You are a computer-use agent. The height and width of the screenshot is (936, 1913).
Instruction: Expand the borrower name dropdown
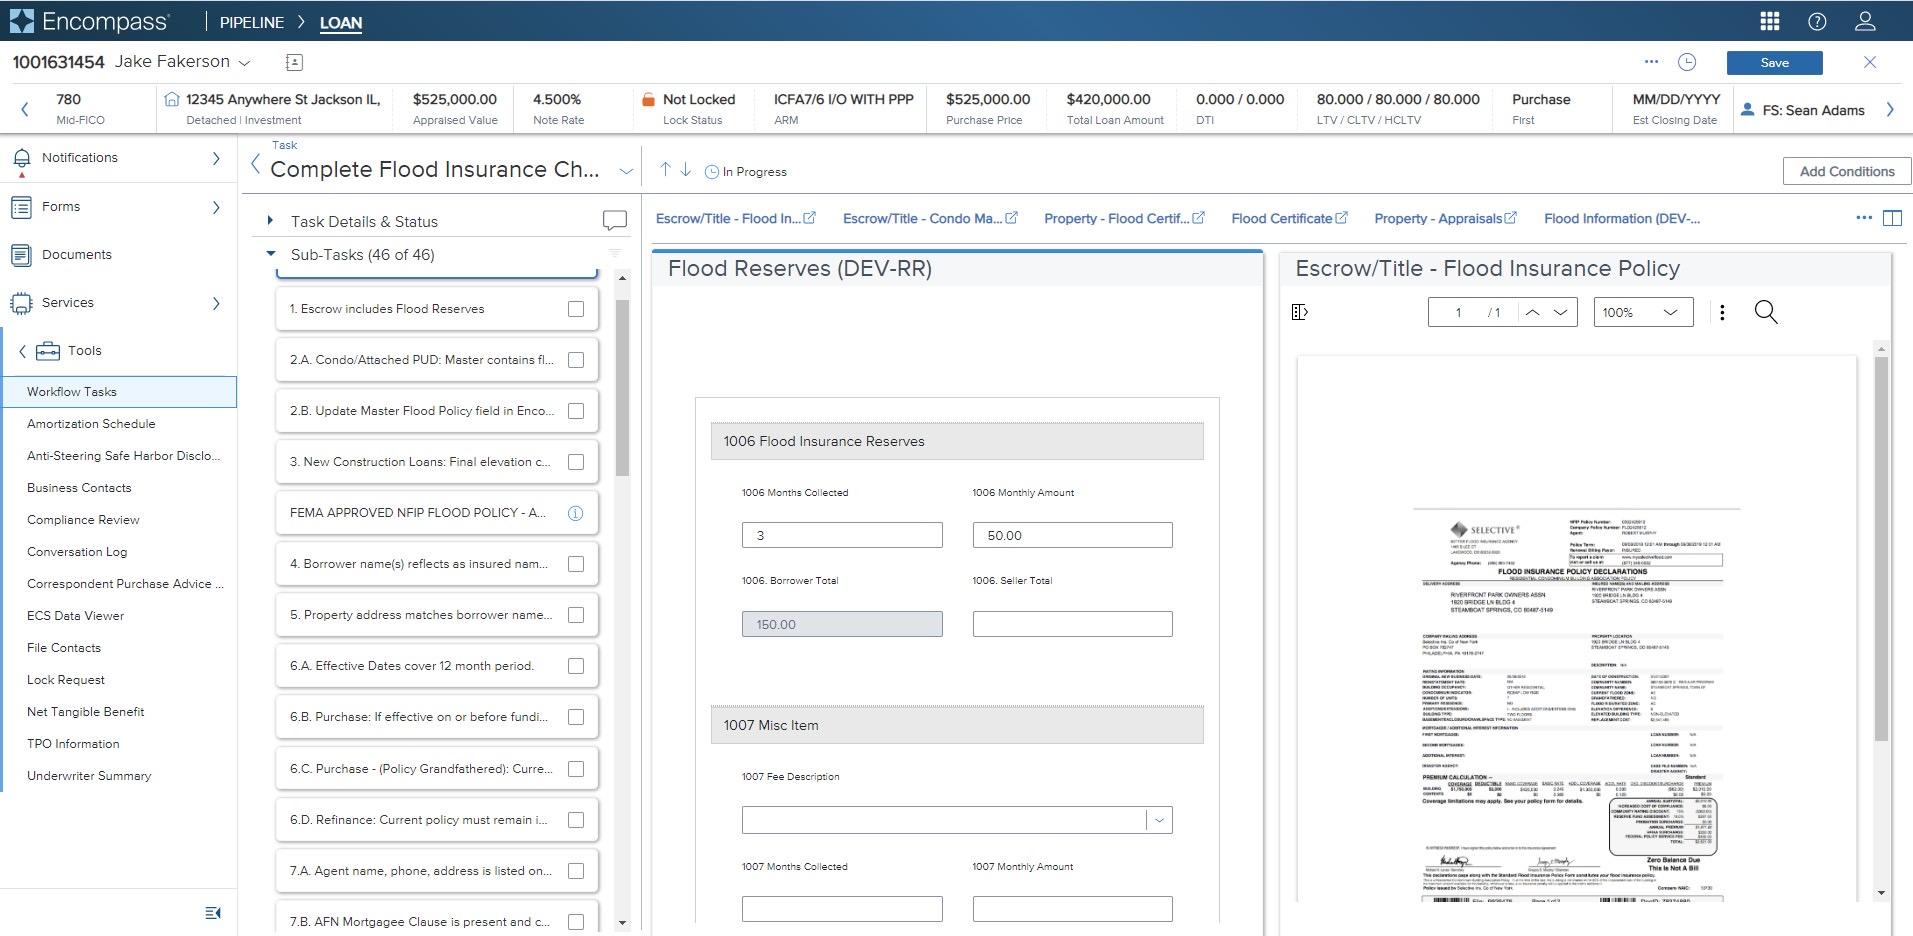[244, 63]
